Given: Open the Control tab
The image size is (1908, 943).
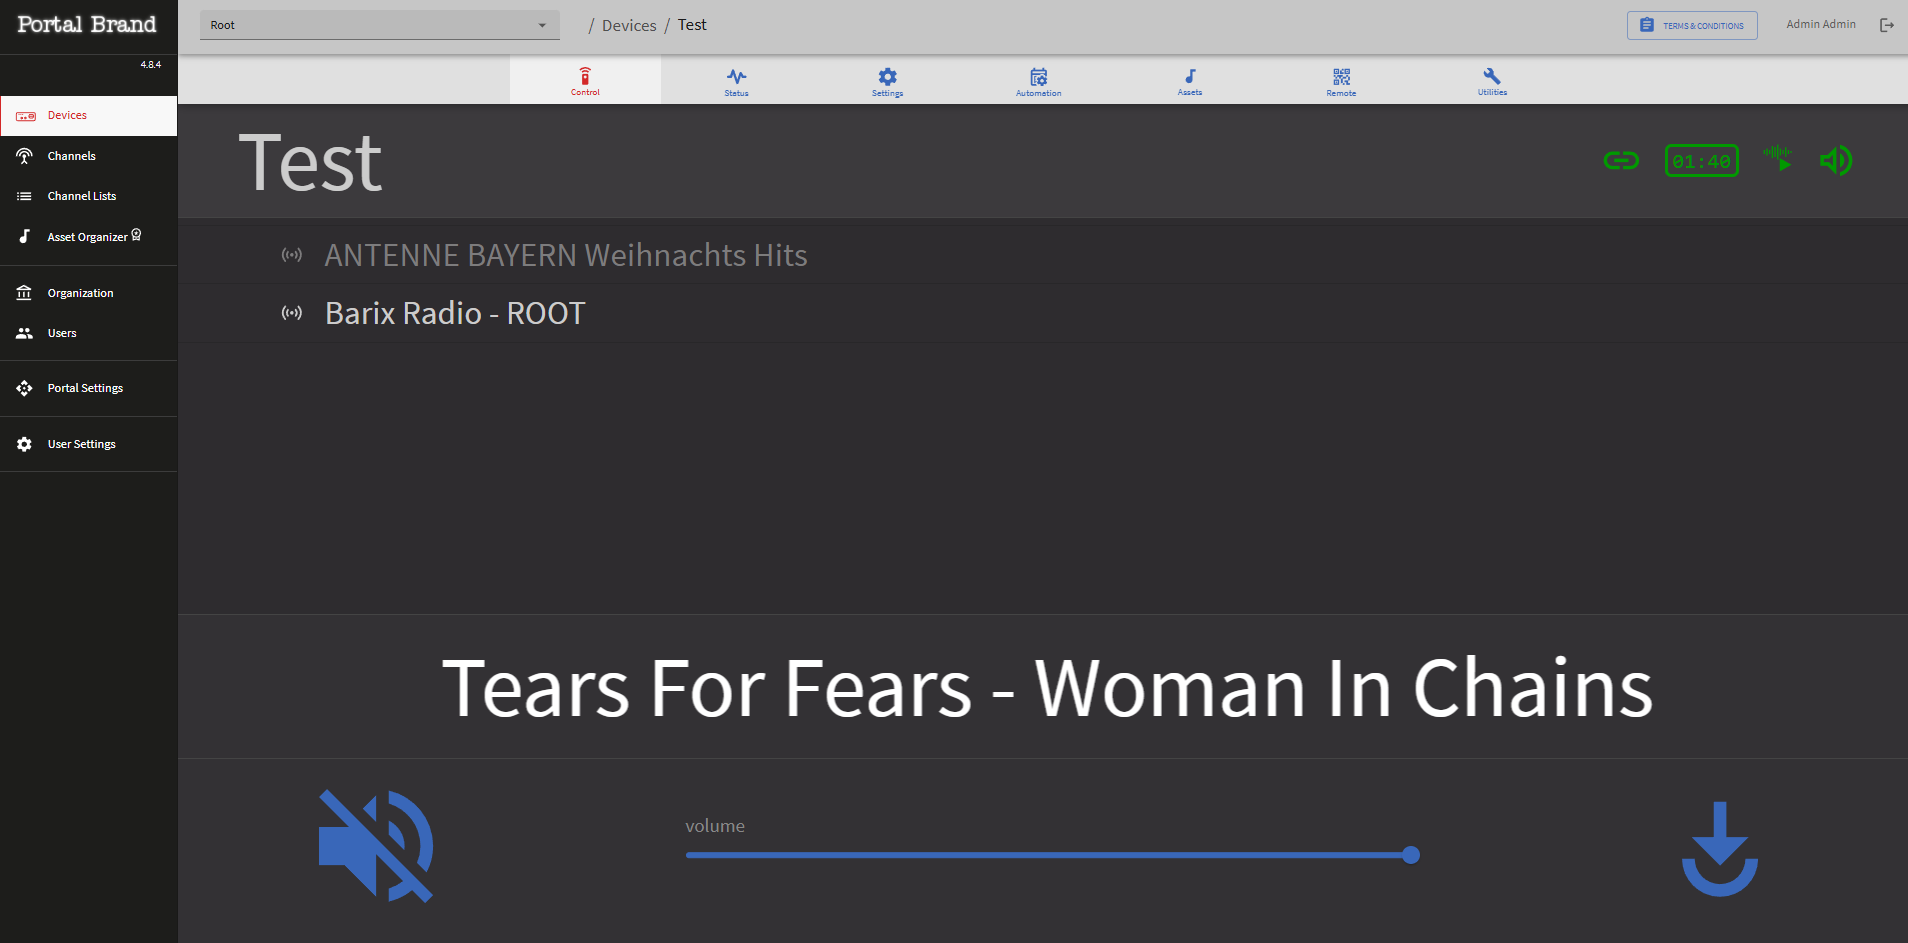Looking at the screenshot, I should (x=585, y=80).
